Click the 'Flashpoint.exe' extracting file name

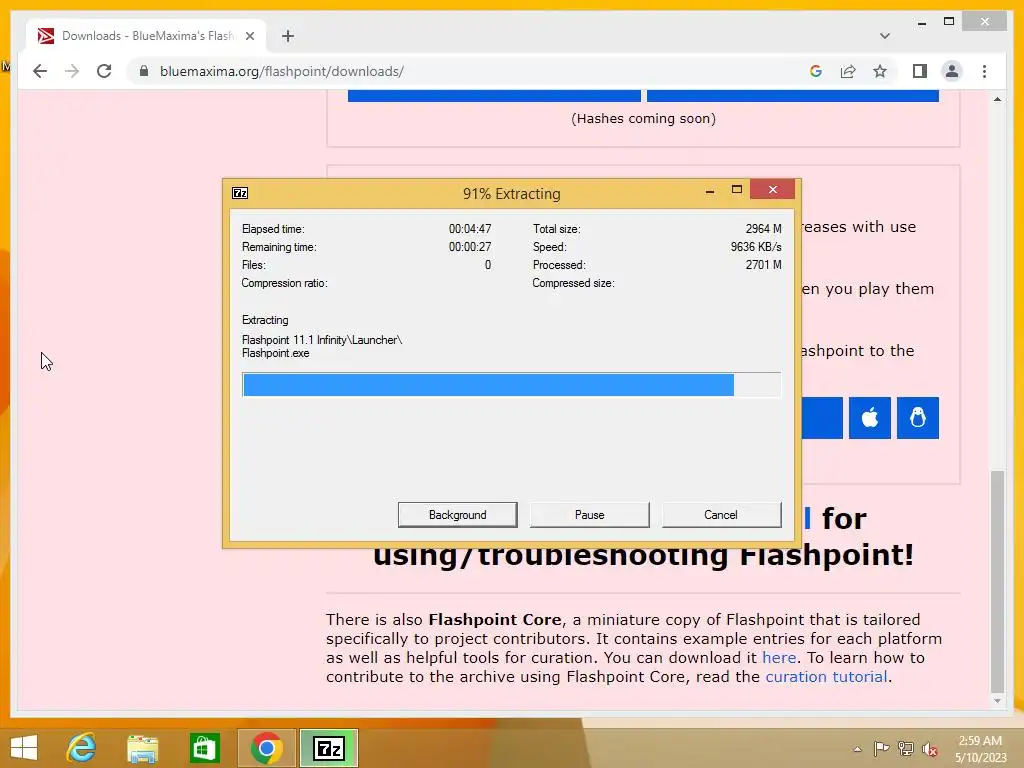[x=276, y=353]
